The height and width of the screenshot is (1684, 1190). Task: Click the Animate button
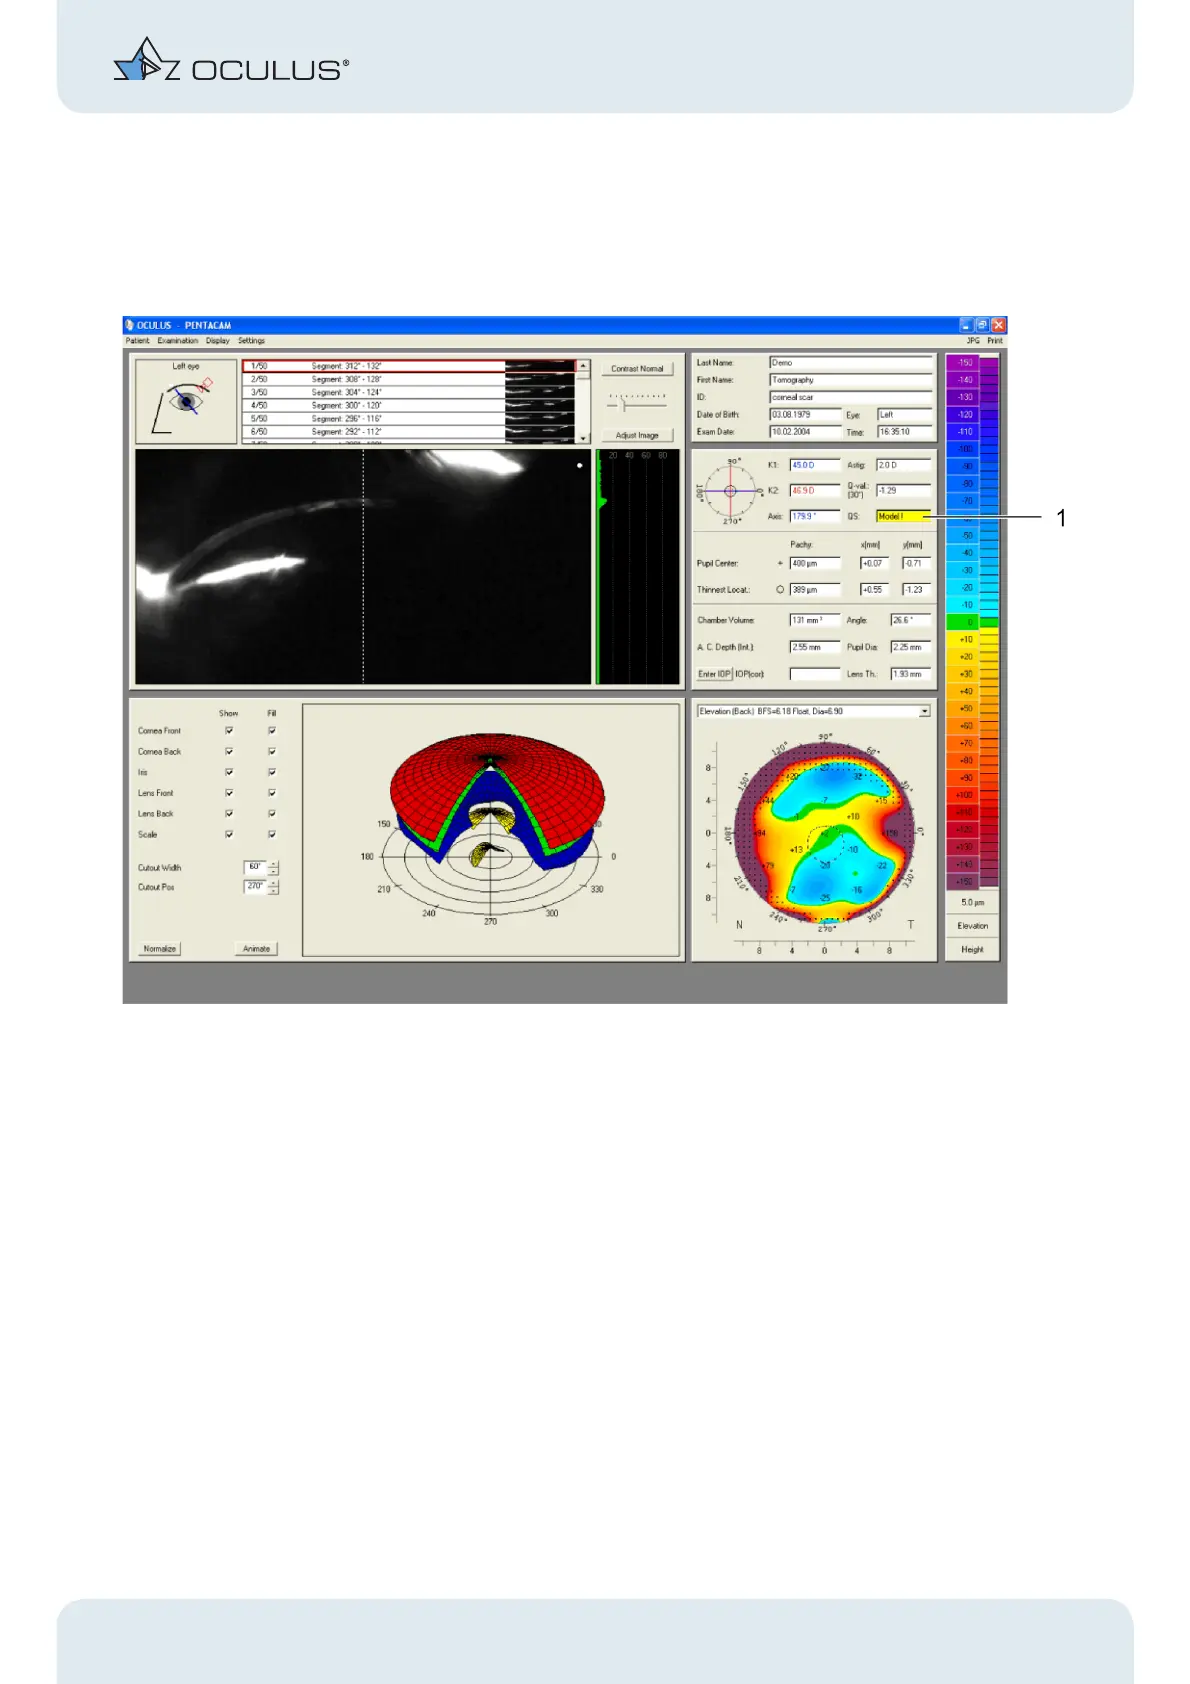point(257,949)
